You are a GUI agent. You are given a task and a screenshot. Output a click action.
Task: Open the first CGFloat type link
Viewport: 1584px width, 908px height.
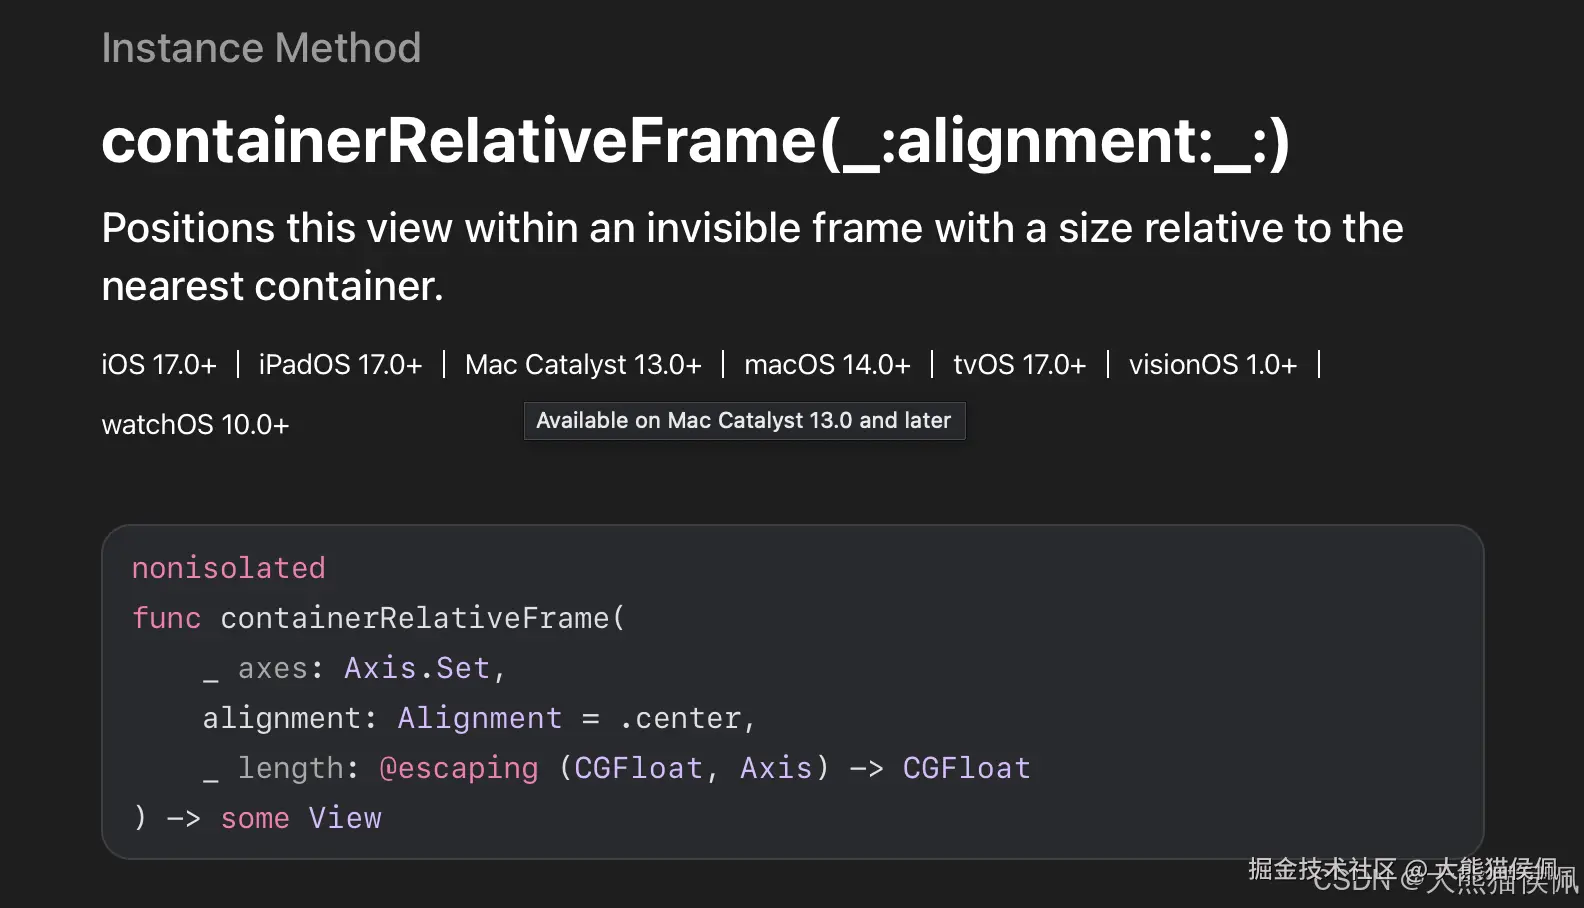click(x=638, y=768)
